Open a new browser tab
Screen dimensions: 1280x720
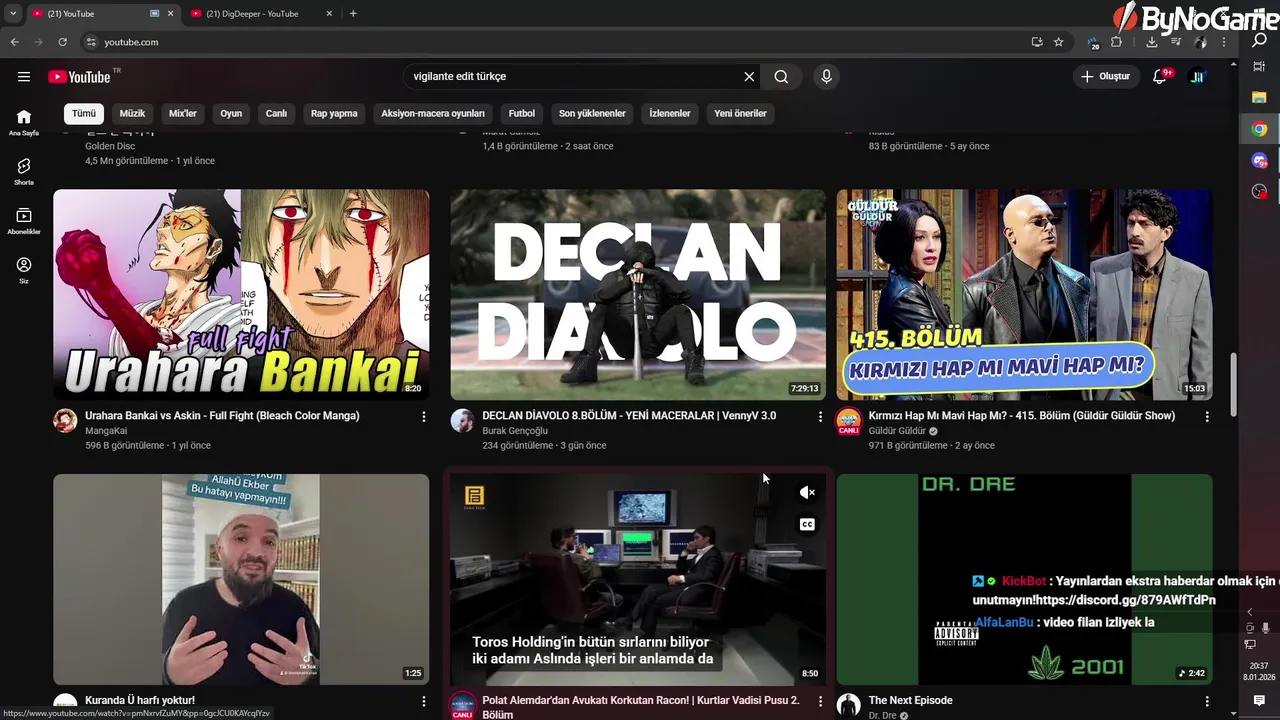(x=353, y=14)
